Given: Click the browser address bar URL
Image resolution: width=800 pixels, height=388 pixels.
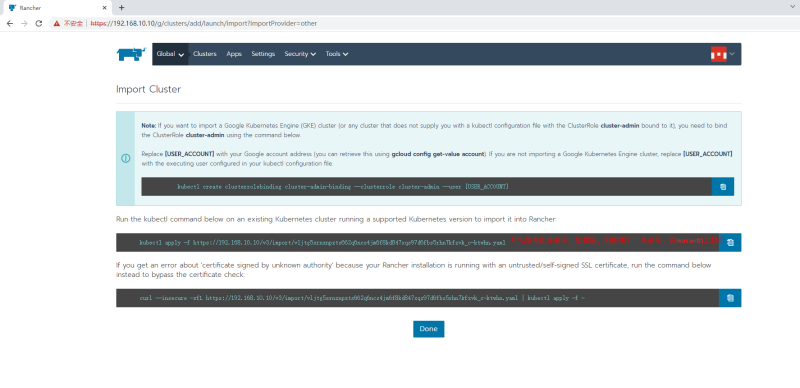Looking at the screenshot, I should (204, 23).
